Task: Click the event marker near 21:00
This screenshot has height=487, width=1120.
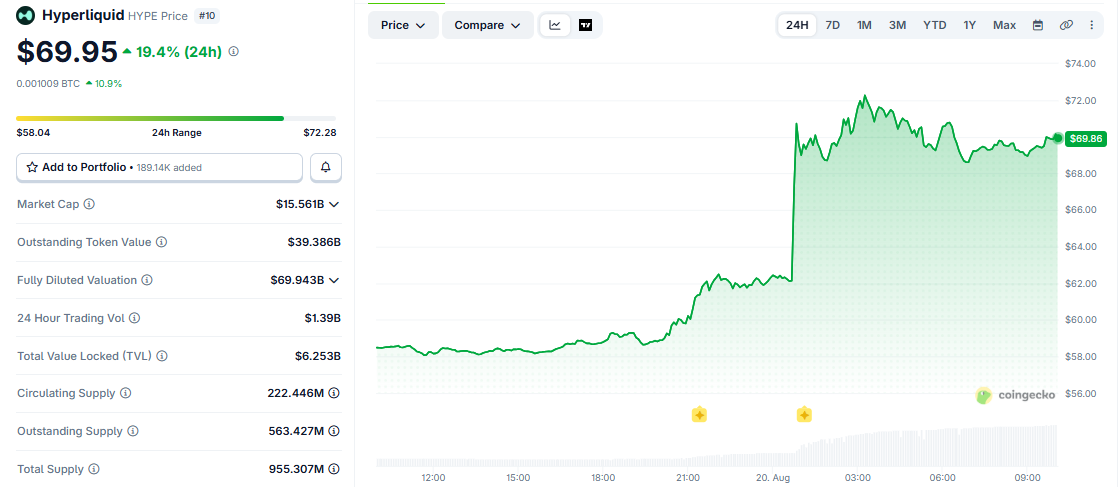Action: pos(699,415)
